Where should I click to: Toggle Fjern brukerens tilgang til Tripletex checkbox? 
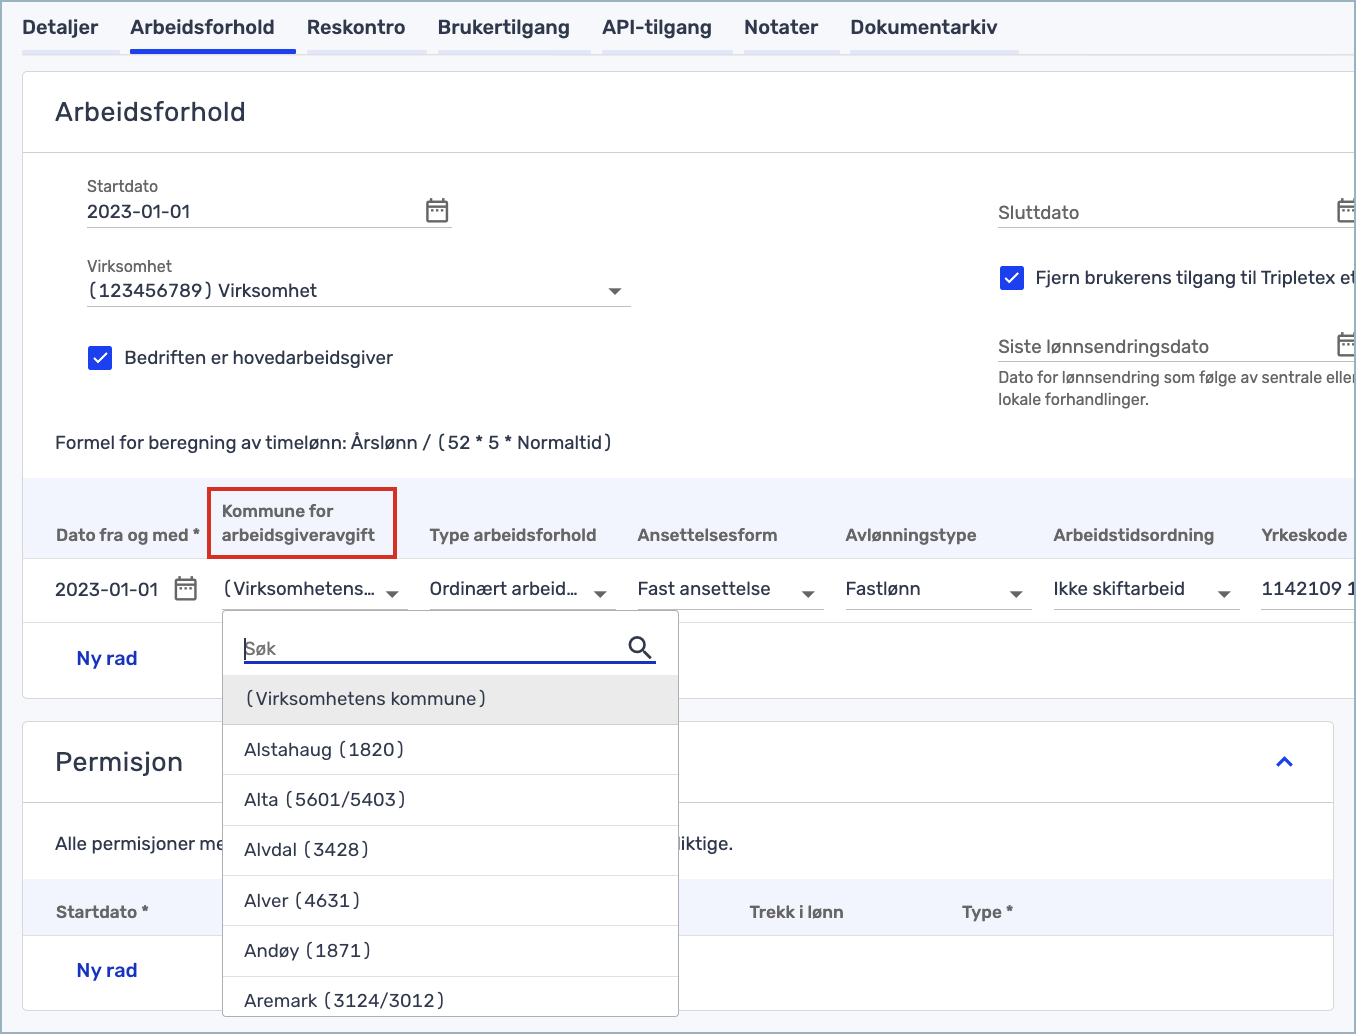[1012, 278]
